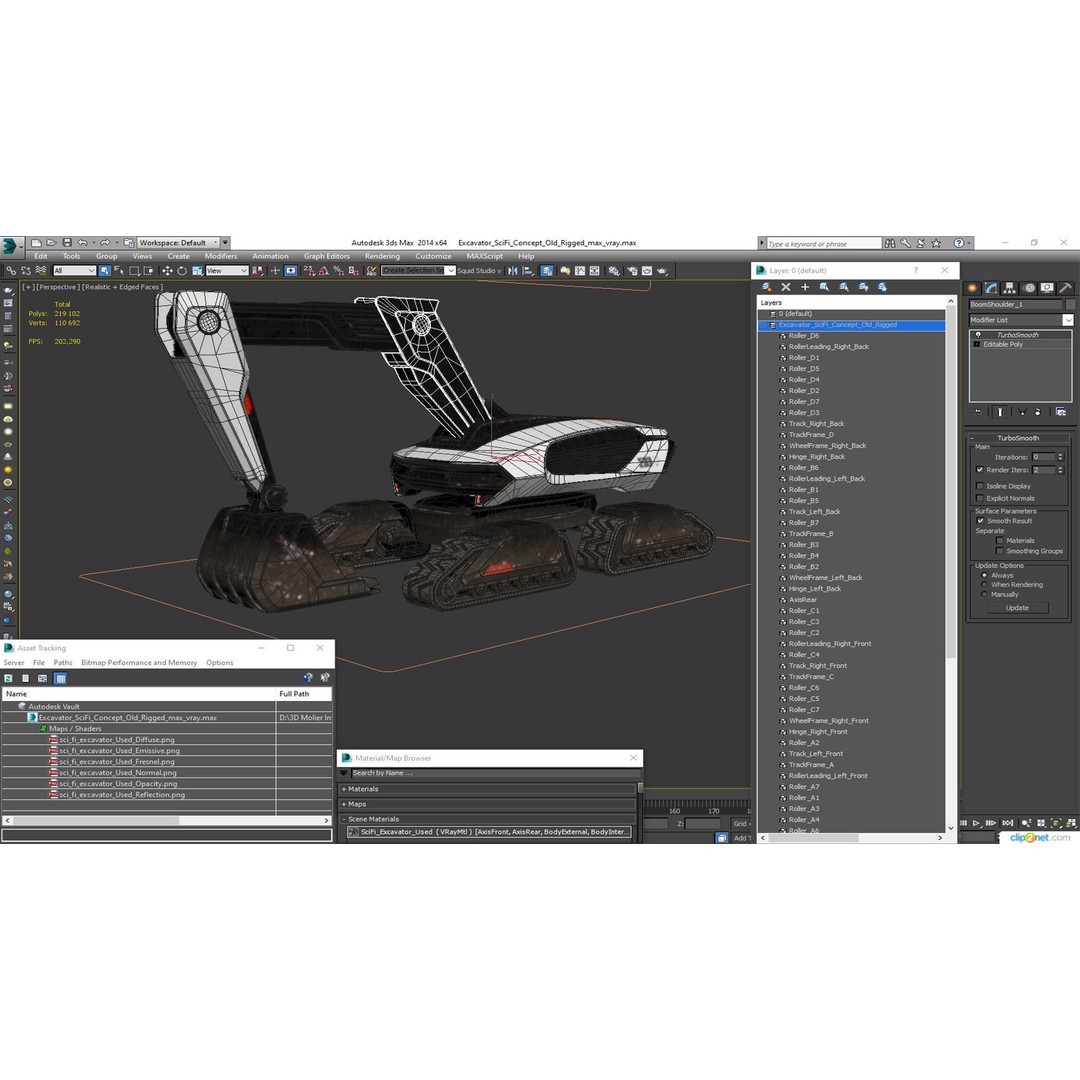Open the Hierarchy command panel tab
The image size is (1080, 1080).
point(1009,288)
